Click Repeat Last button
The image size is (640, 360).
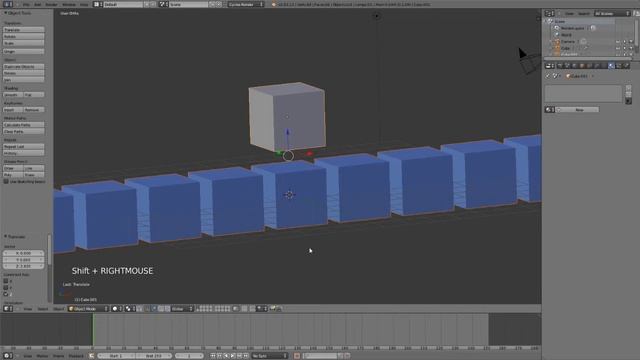point(24,147)
